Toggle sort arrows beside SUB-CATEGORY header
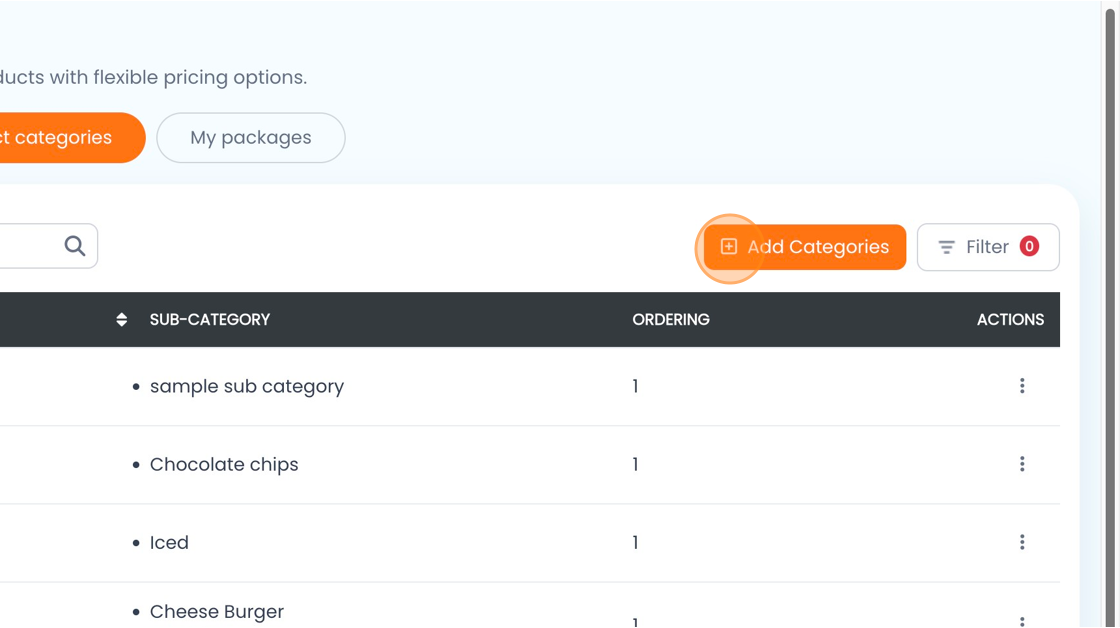1120x628 pixels. click(122, 320)
